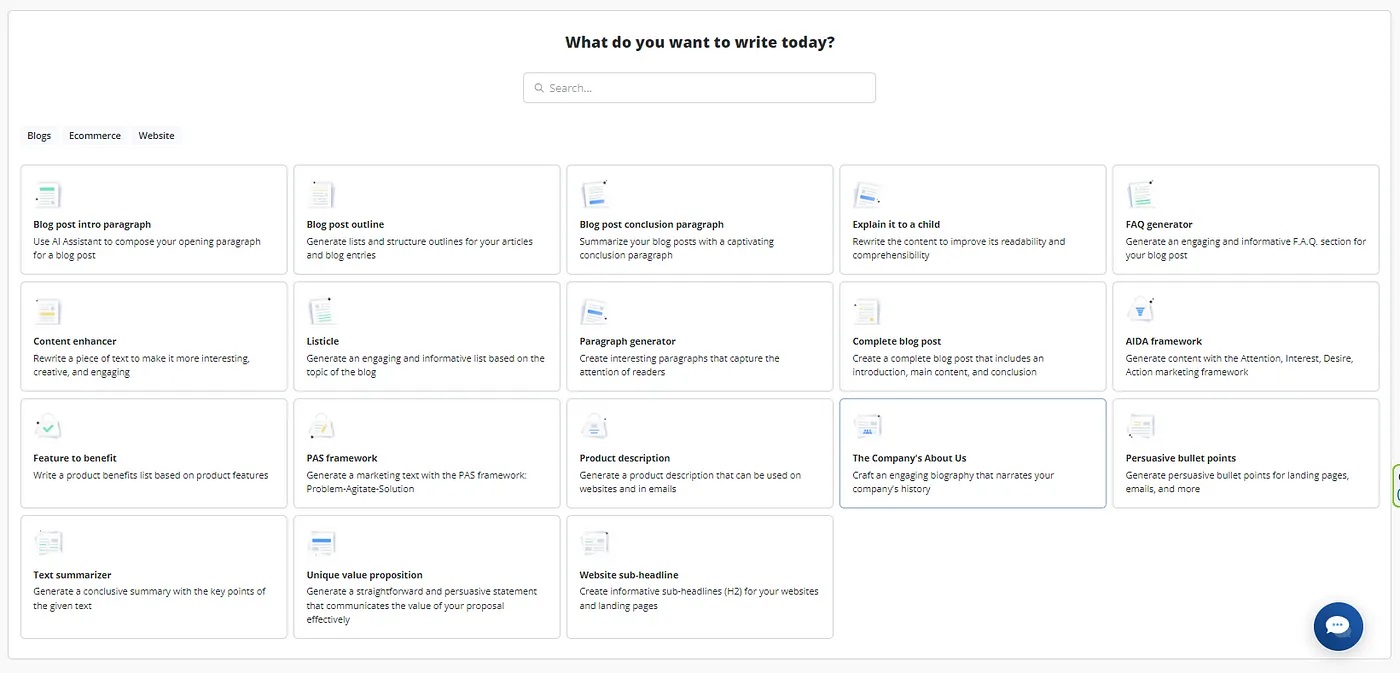
Task: Click the Search input field
Action: [x=708, y=88]
